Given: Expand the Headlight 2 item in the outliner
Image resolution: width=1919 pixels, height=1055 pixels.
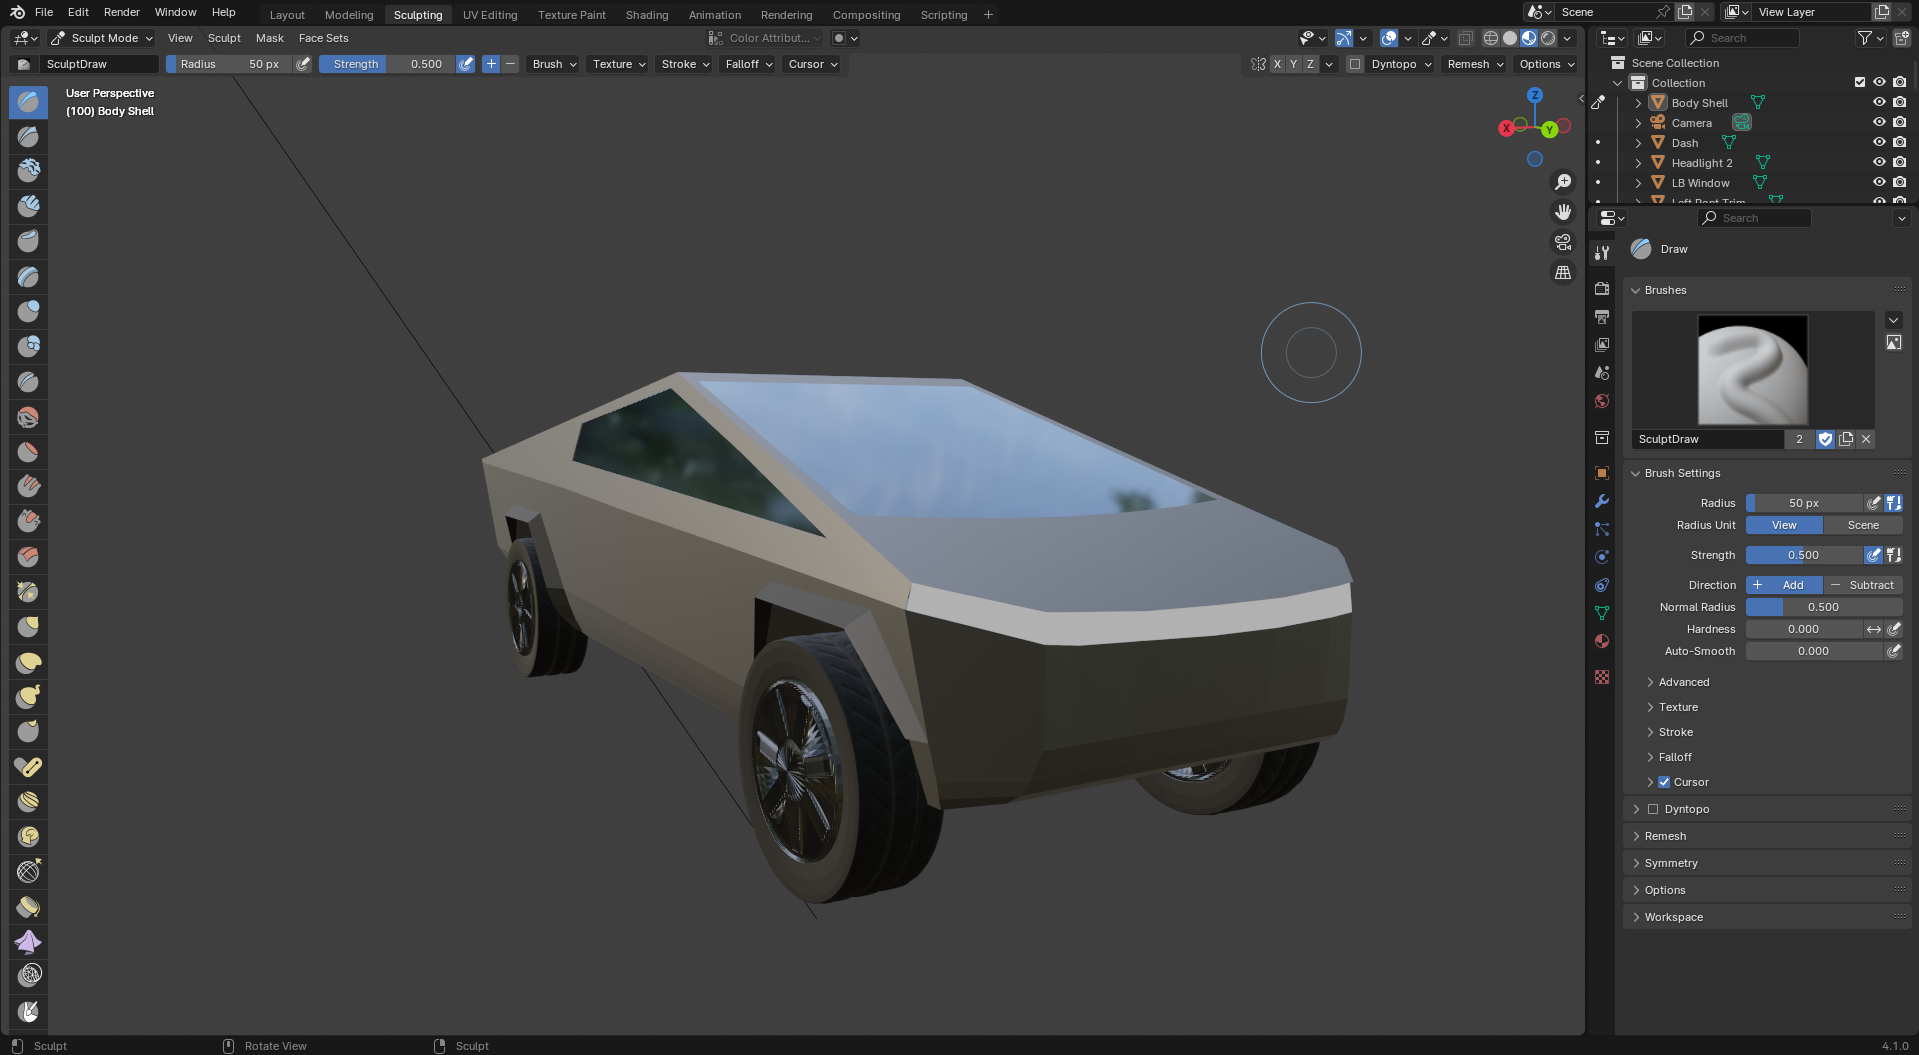Looking at the screenshot, I should point(1638,163).
